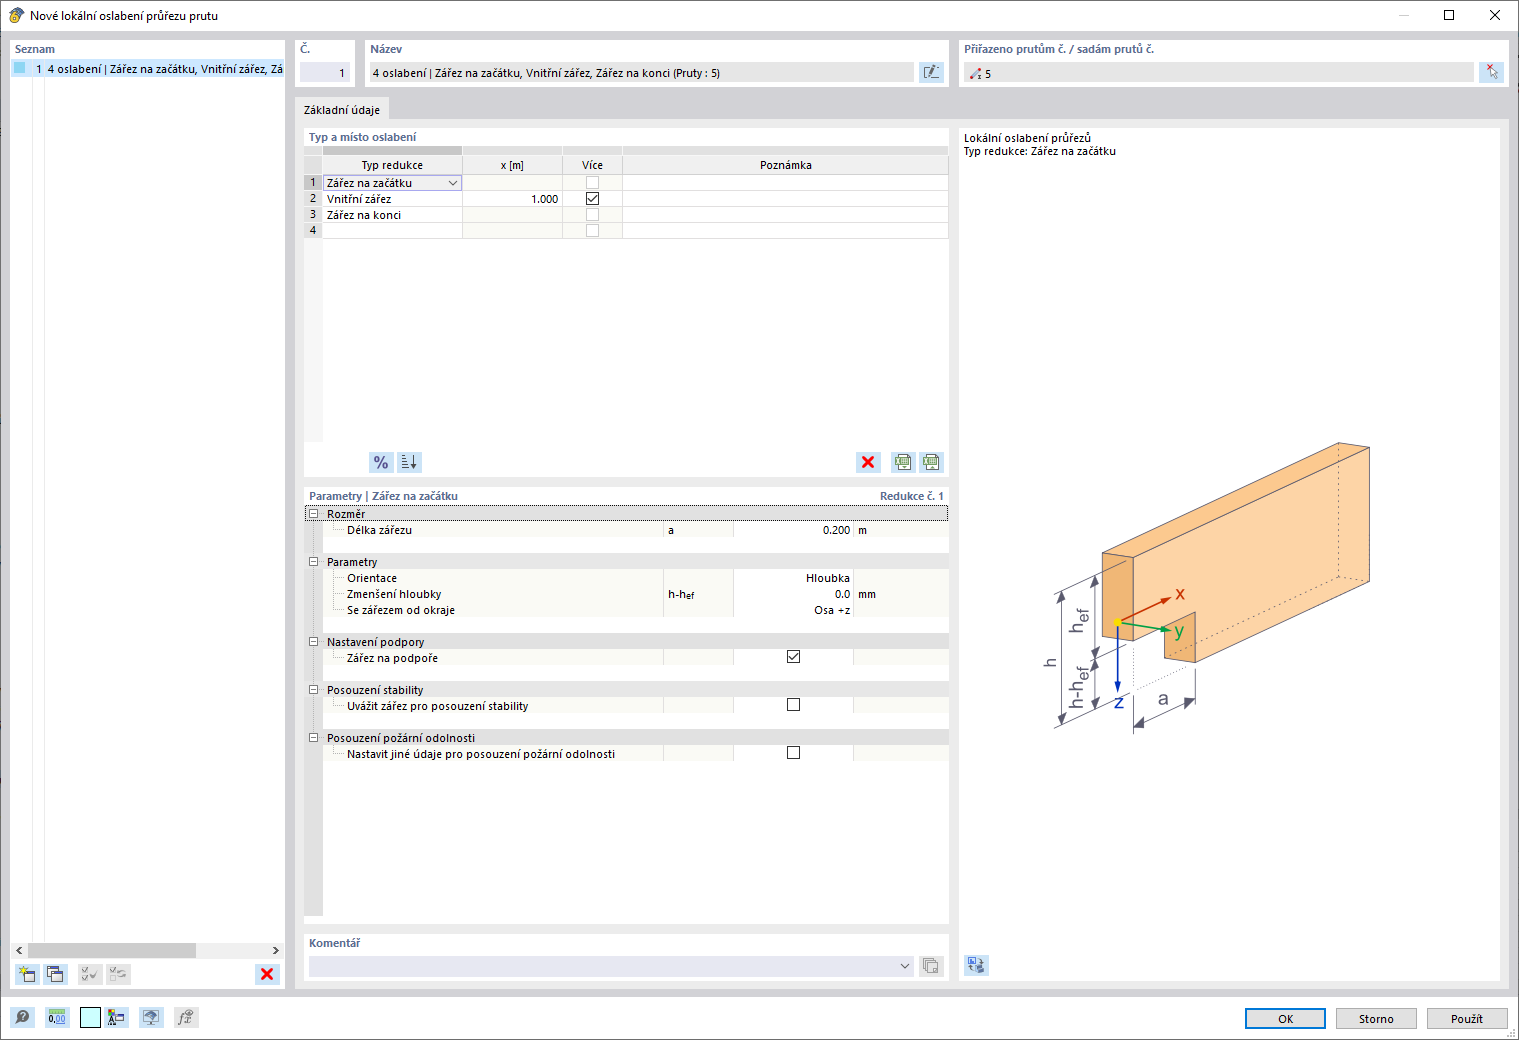Click the display settings icon in bottom bar

click(151, 1018)
